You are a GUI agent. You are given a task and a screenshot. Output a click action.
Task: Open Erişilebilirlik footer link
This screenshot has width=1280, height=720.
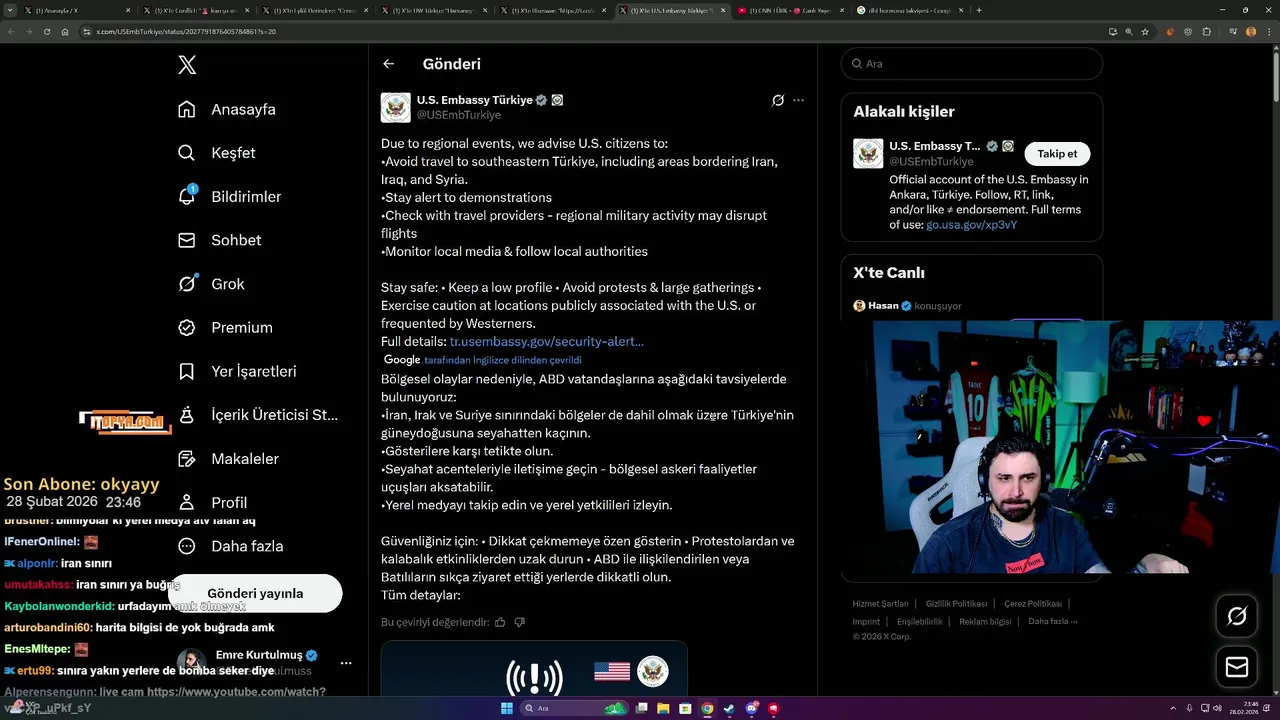[919, 621]
